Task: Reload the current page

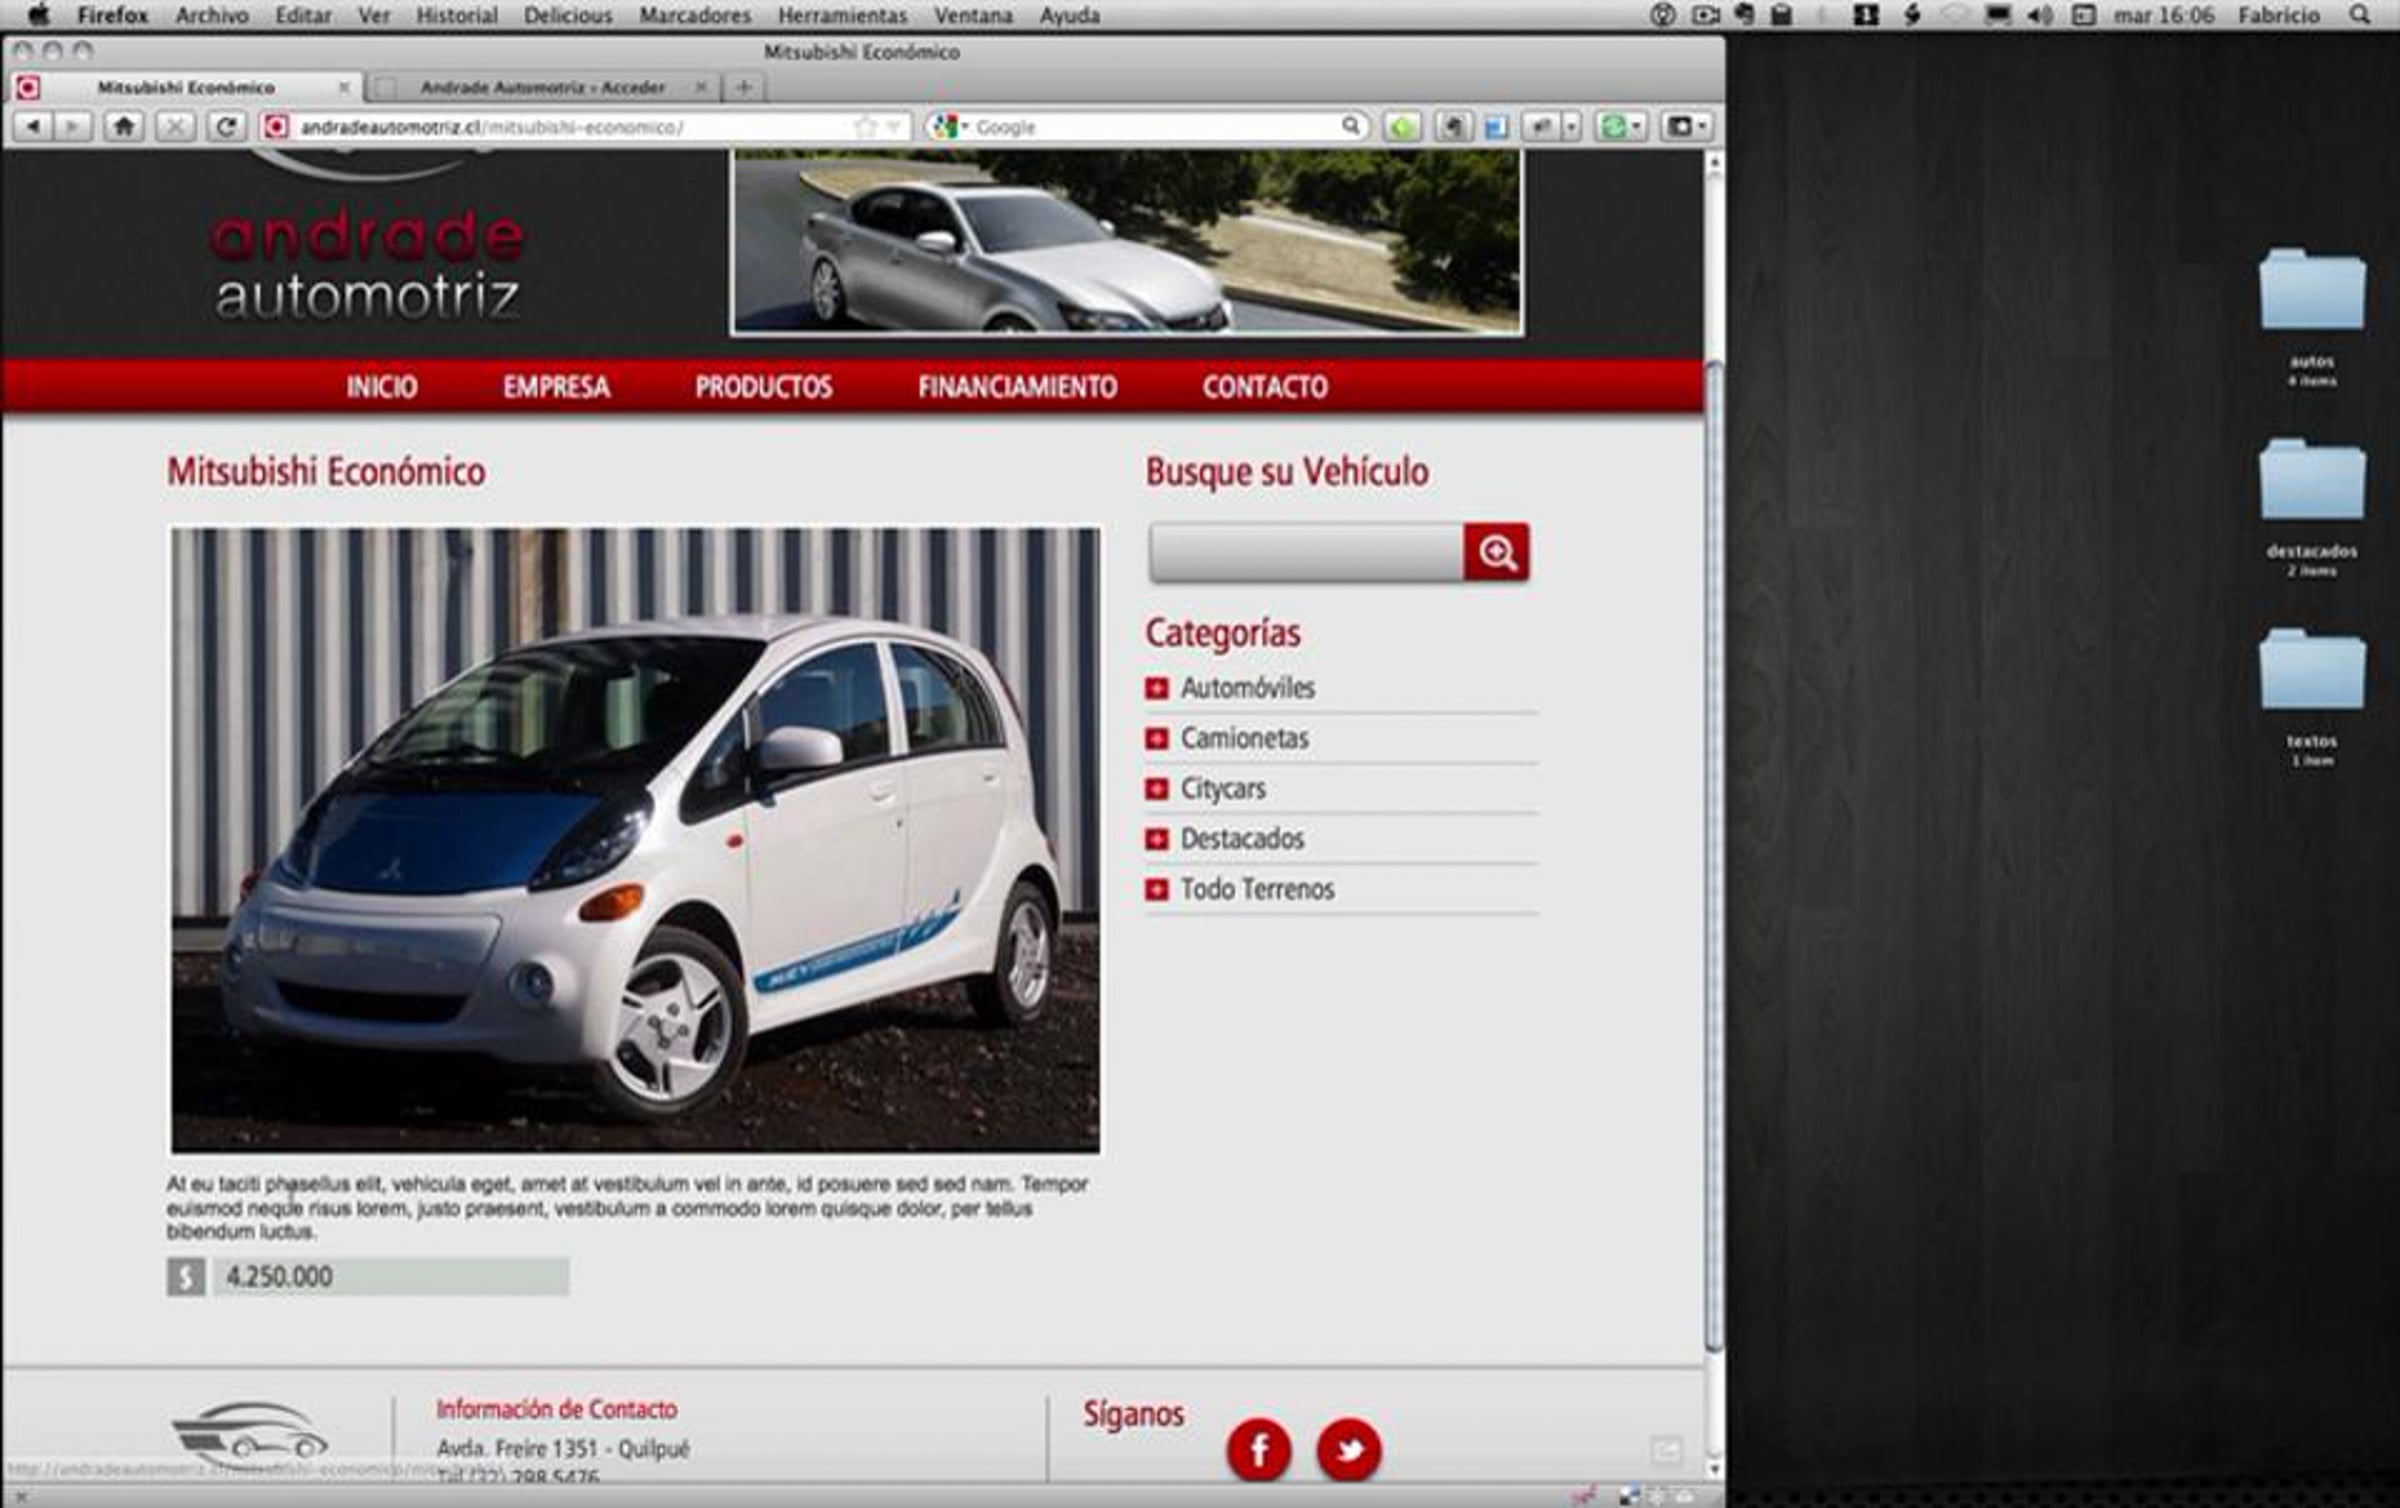Action: pyautogui.click(x=227, y=127)
